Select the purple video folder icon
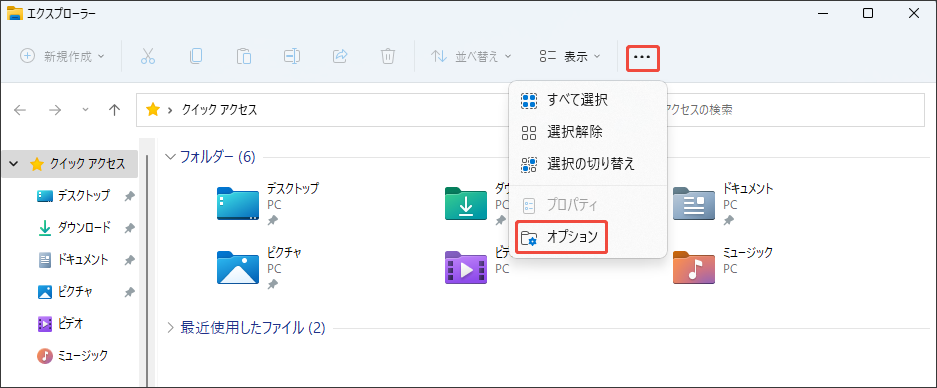This screenshot has width=937, height=388. (466, 267)
